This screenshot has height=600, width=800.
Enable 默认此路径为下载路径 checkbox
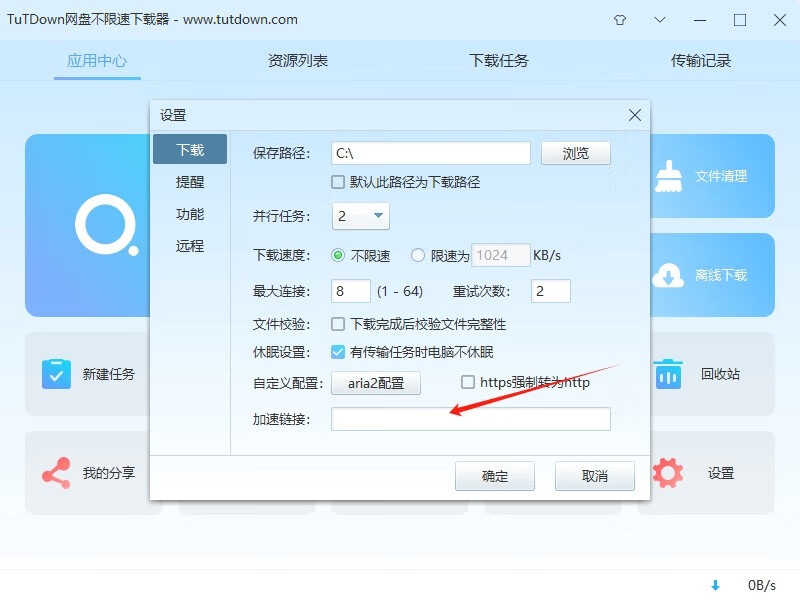(x=338, y=182)
